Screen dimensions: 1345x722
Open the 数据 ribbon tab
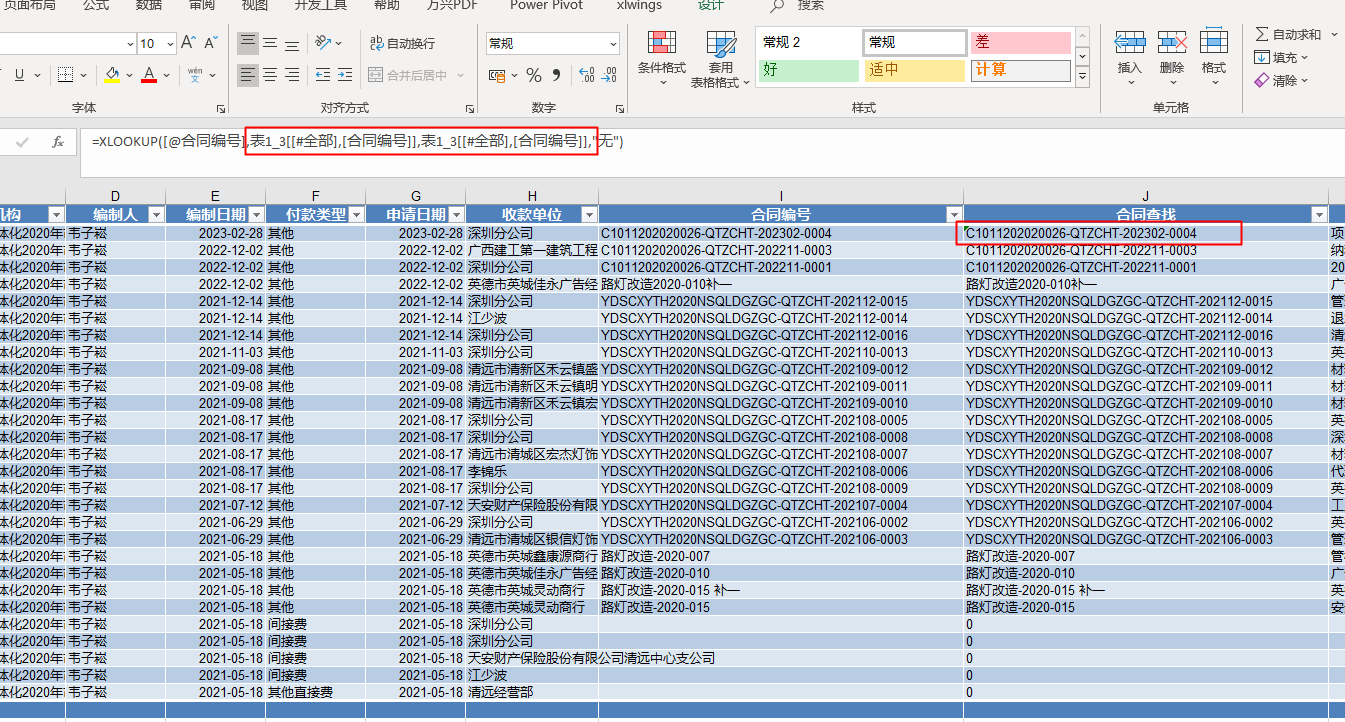tap(148, 5)
